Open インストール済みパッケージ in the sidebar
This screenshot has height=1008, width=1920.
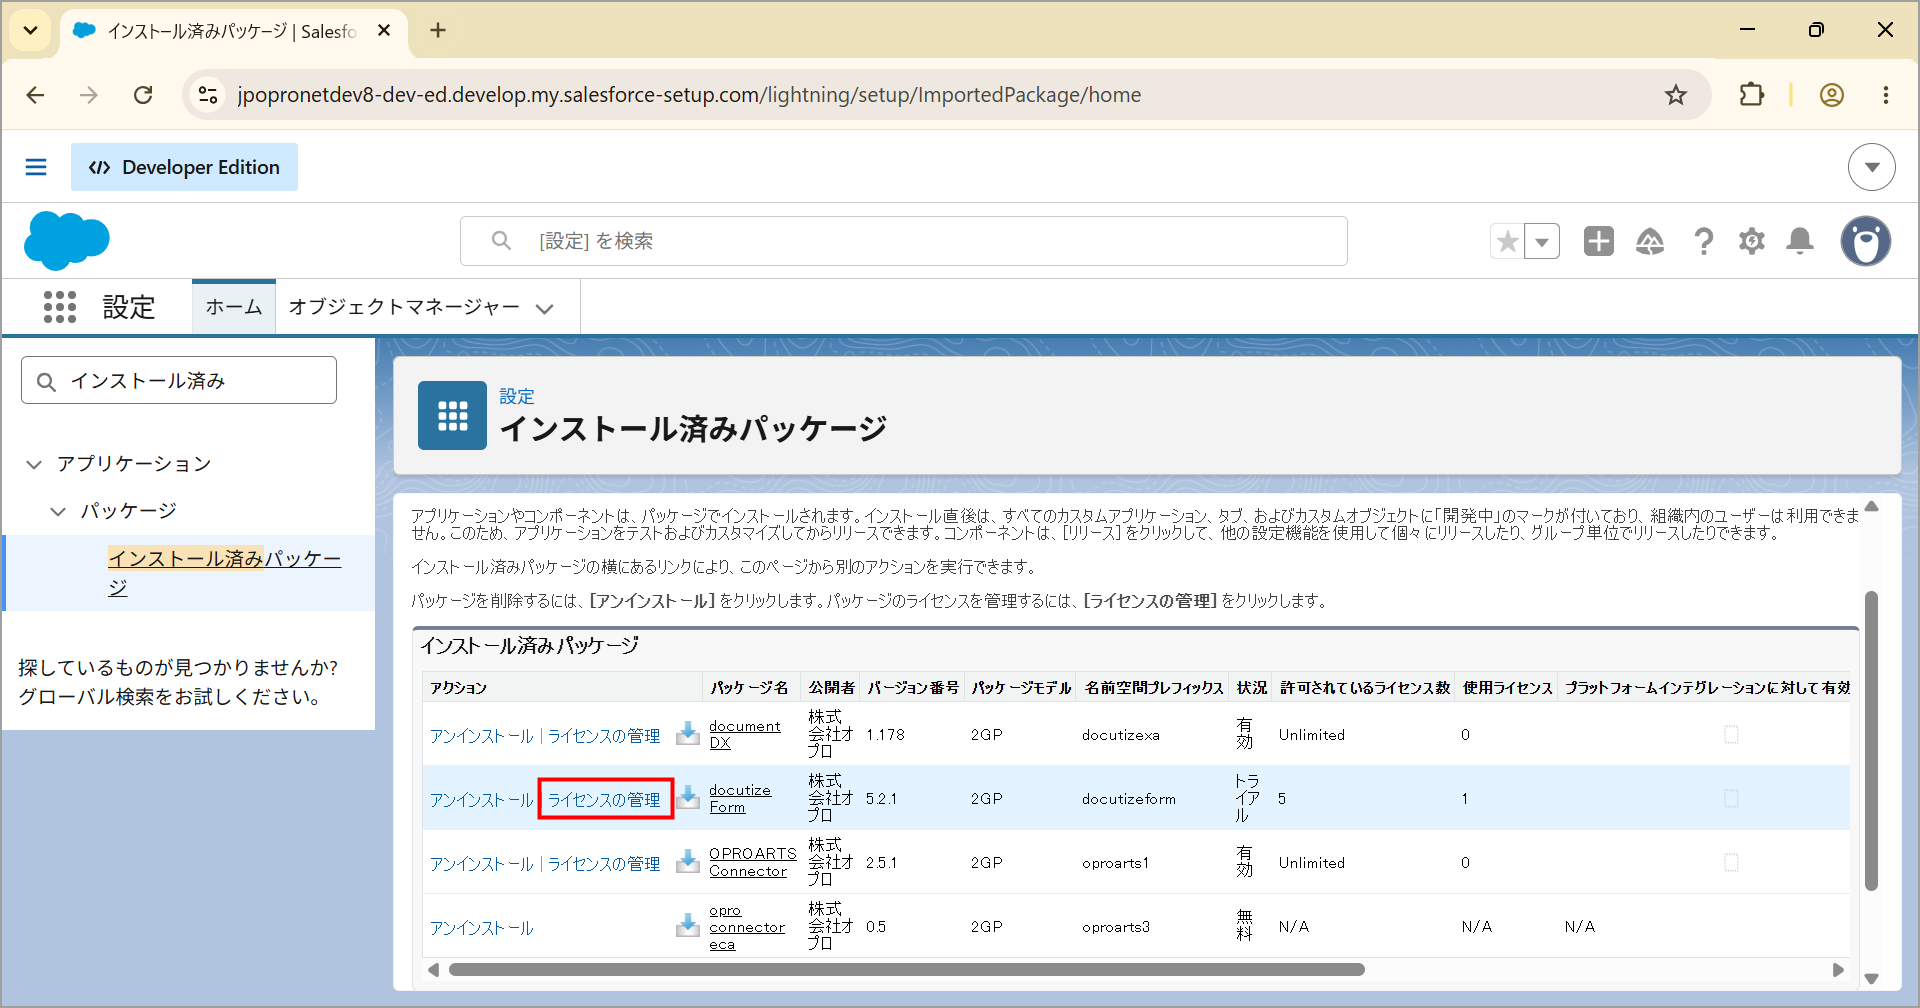(x=224, y=573)
